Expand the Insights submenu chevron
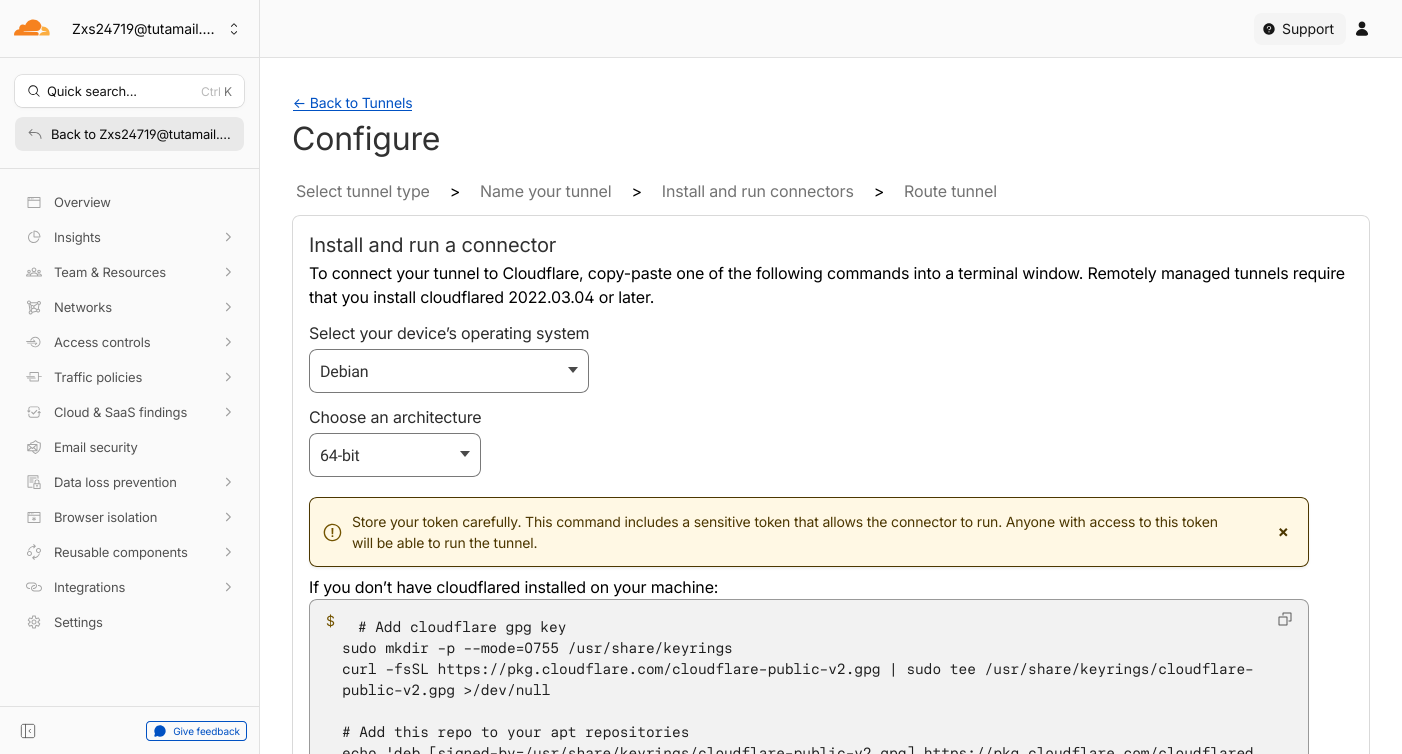Image resolution: width=1402 pixels, height=754 pixels. pos(228,237)
